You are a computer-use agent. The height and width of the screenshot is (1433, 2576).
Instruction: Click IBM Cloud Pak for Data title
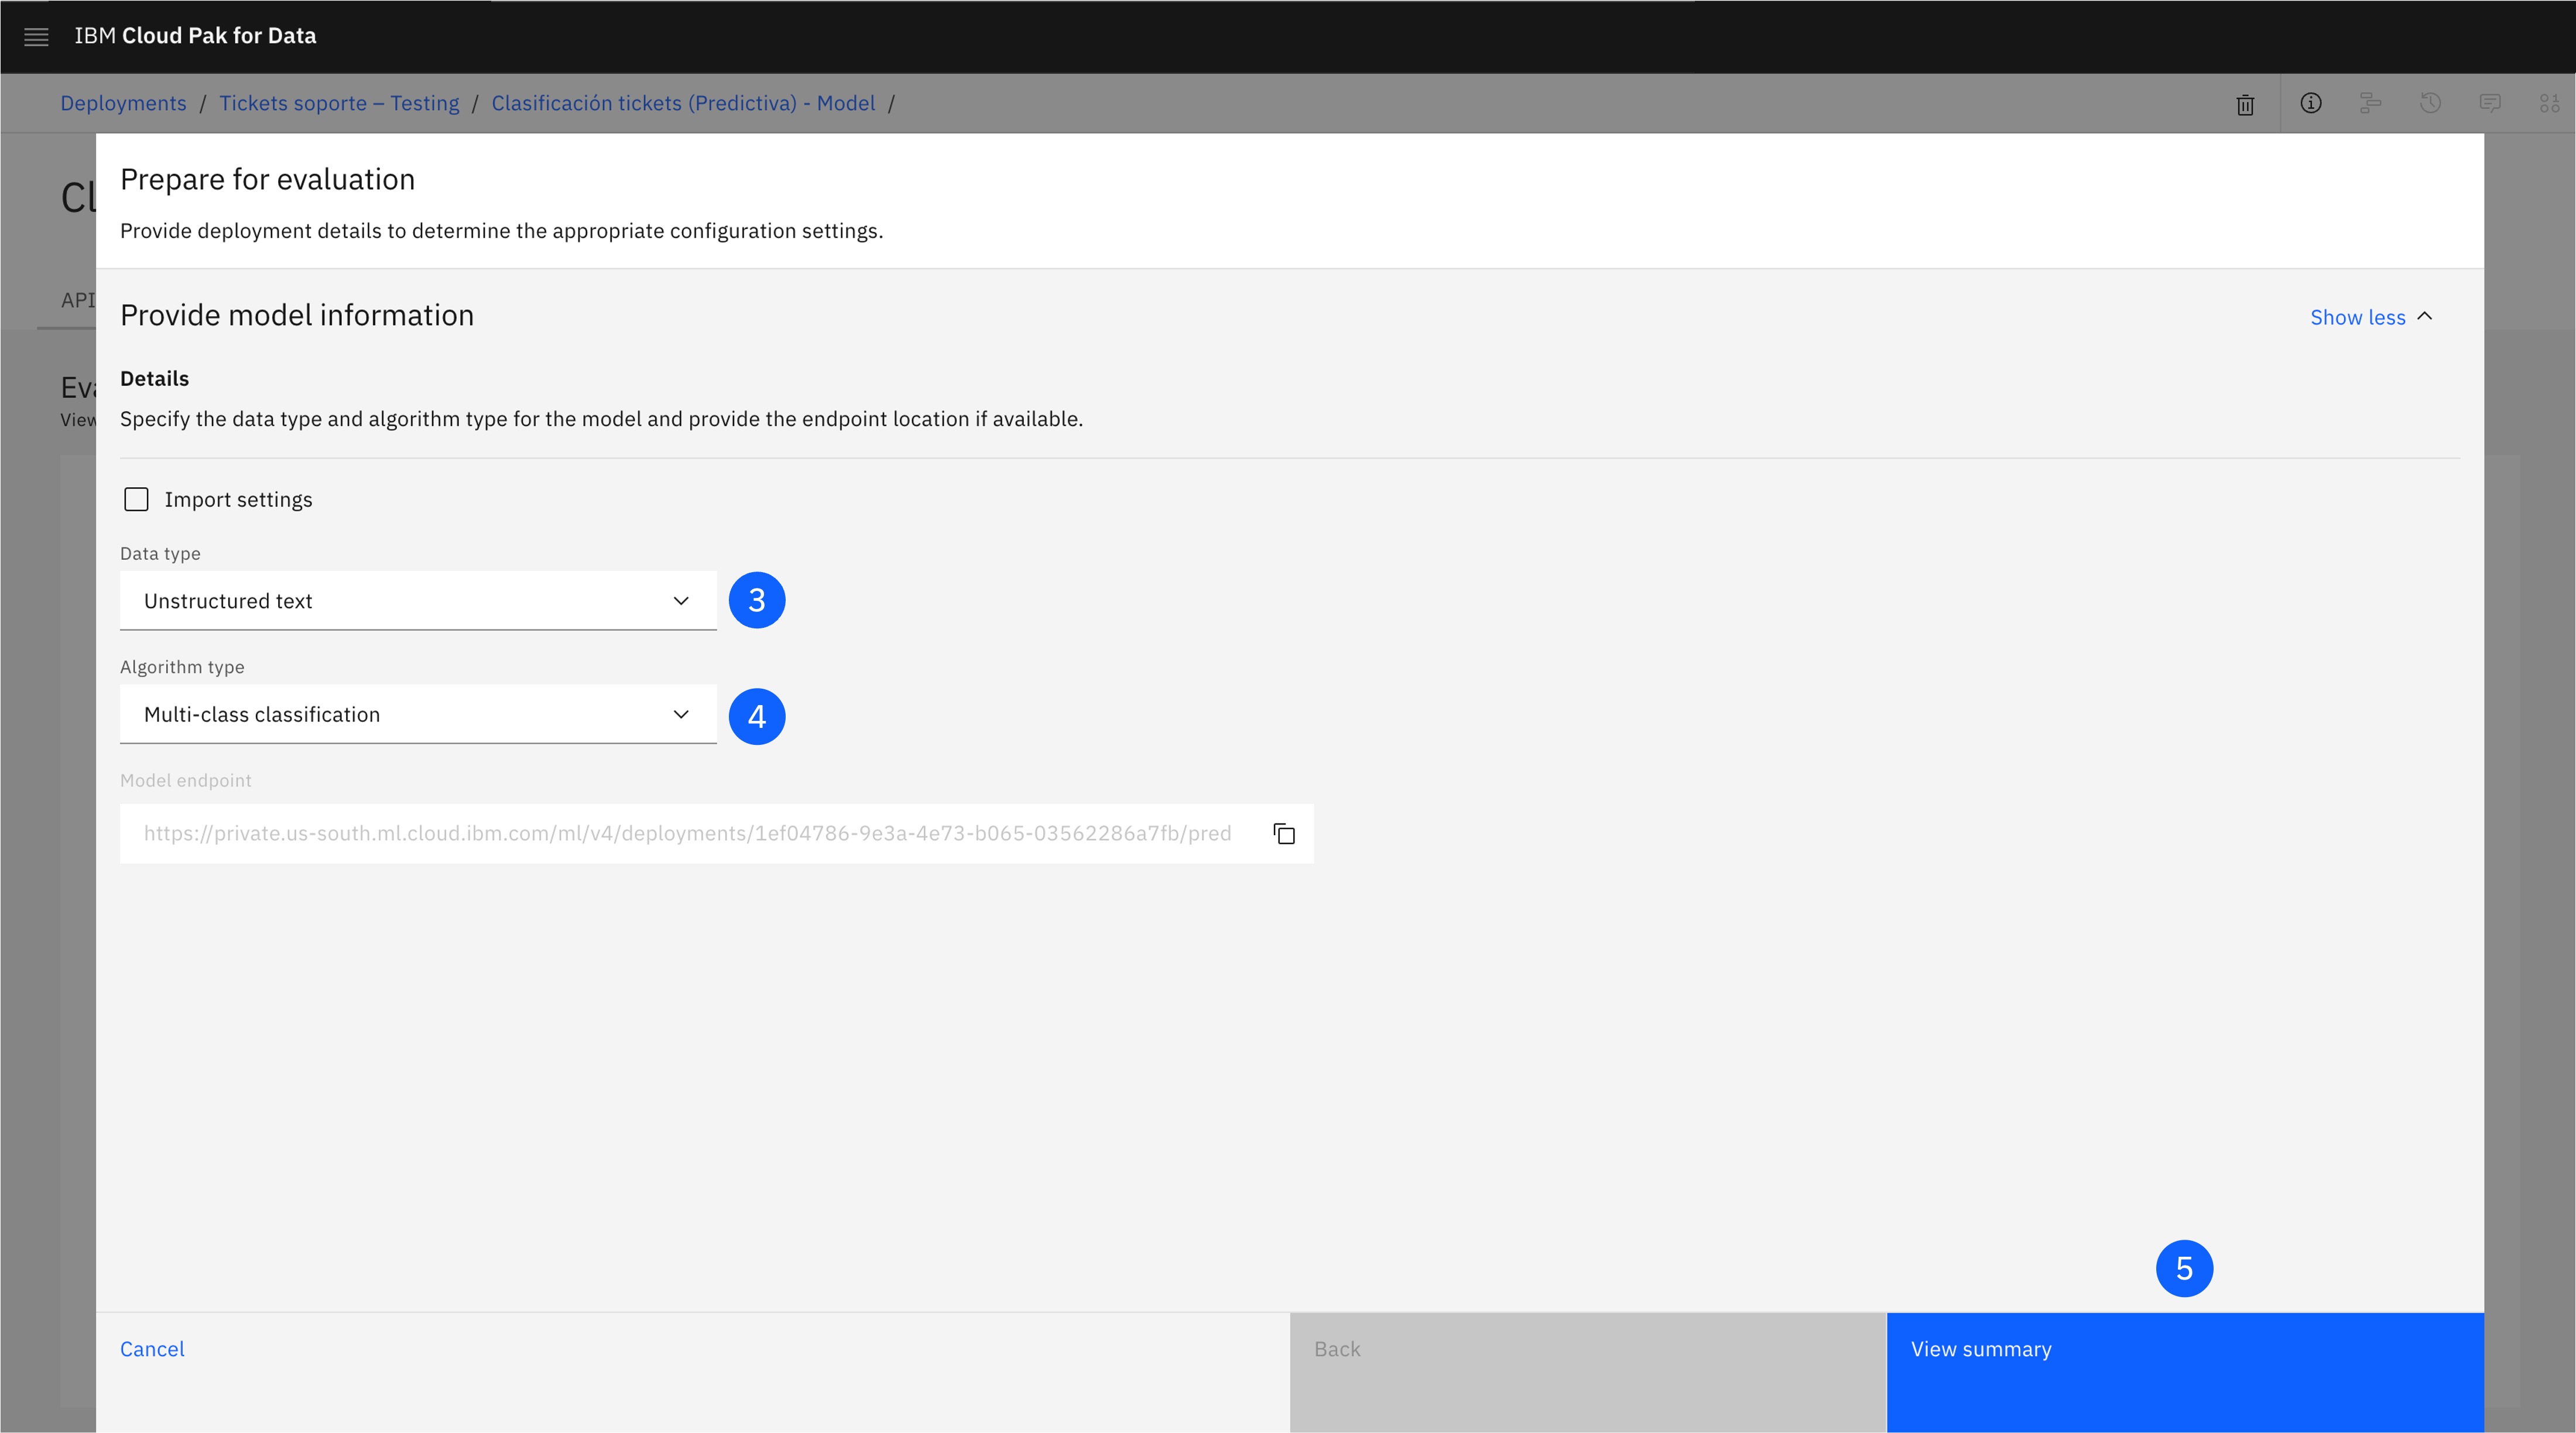coord(195,36)
